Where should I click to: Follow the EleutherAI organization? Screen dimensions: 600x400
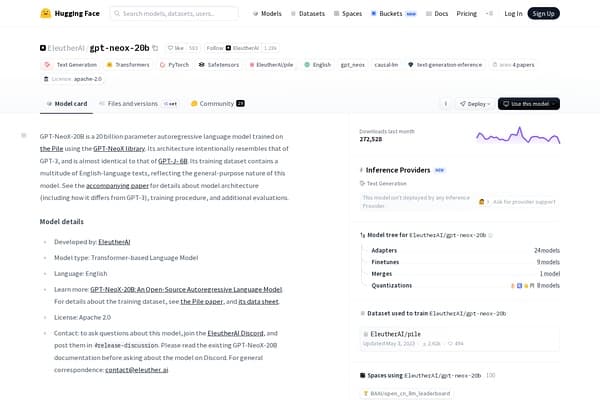pyautogui.click(x=215, y=48)
